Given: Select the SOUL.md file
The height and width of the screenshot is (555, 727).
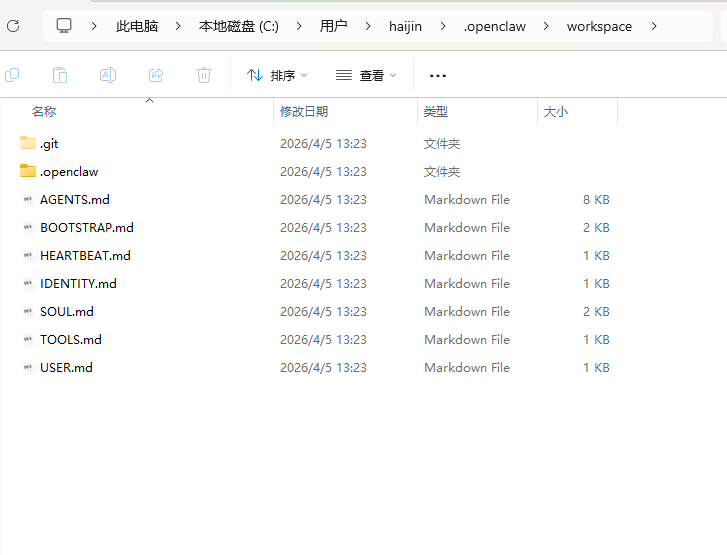Looking at the screenshot, I should pos(67,311).
